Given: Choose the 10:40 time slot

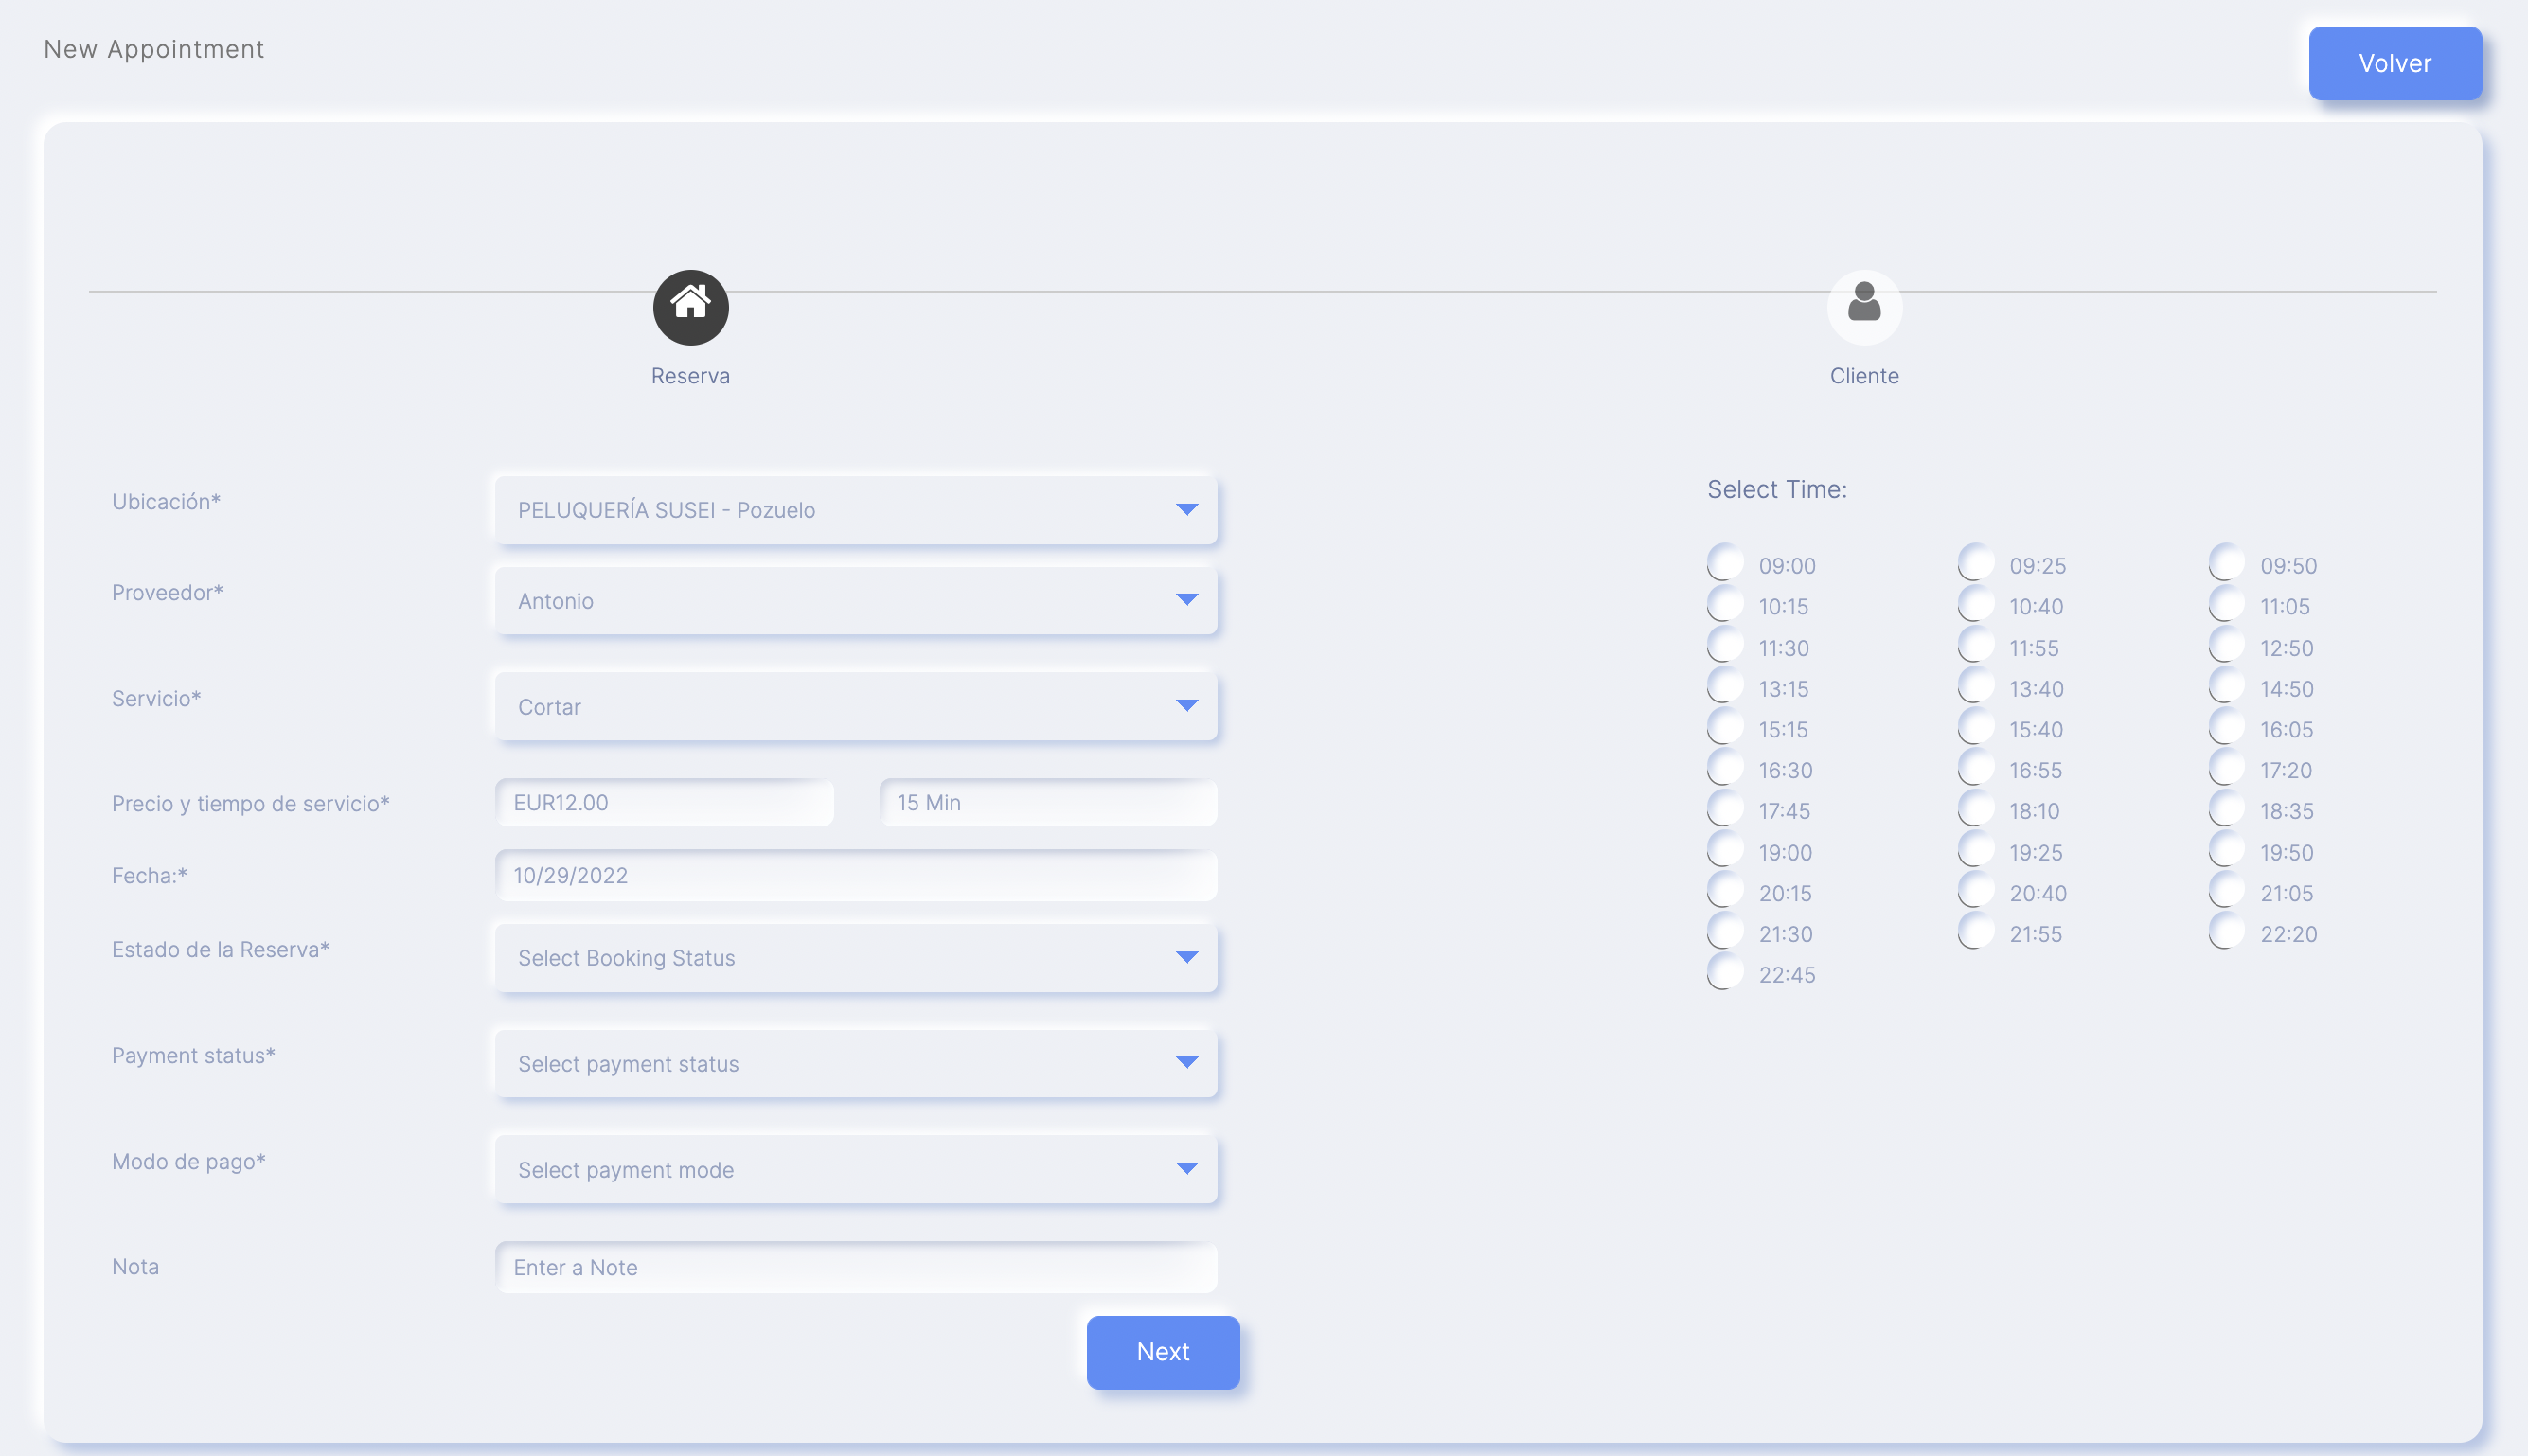Looking at the screenshot, I should [x=1976, y=604].
